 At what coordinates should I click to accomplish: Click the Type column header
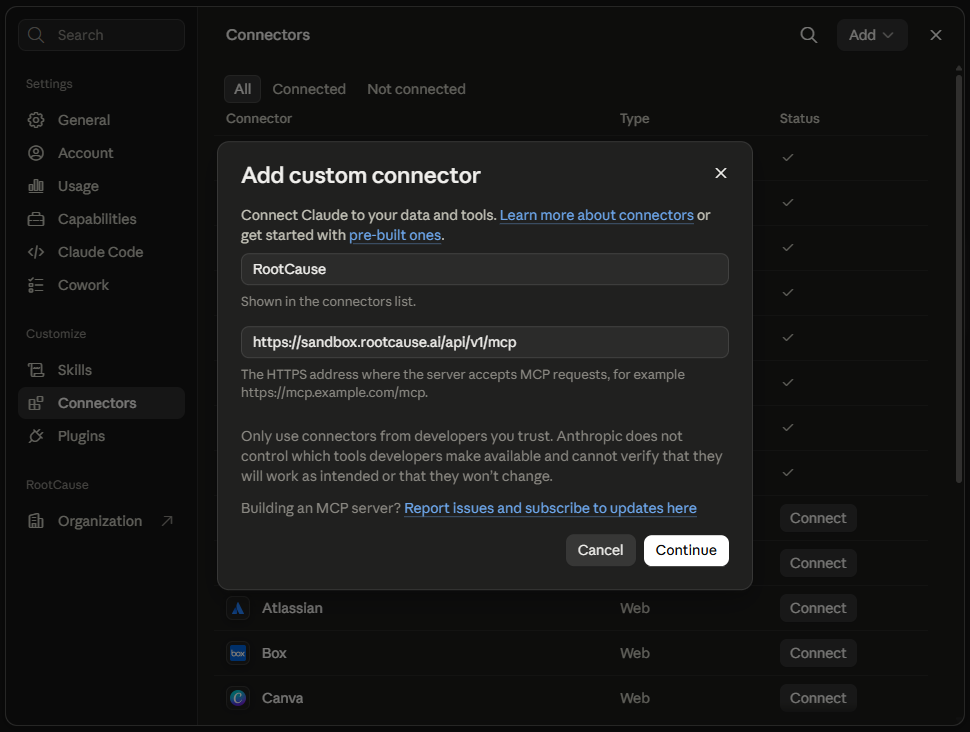point(635,118)
